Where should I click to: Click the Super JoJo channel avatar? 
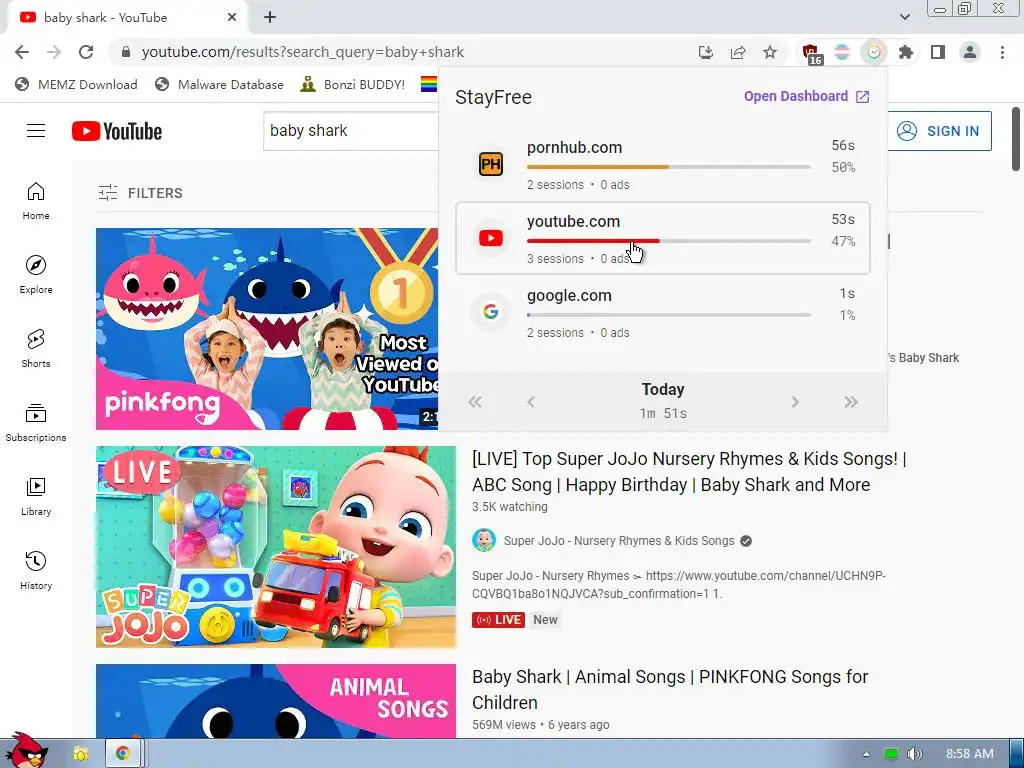(484, 541)
